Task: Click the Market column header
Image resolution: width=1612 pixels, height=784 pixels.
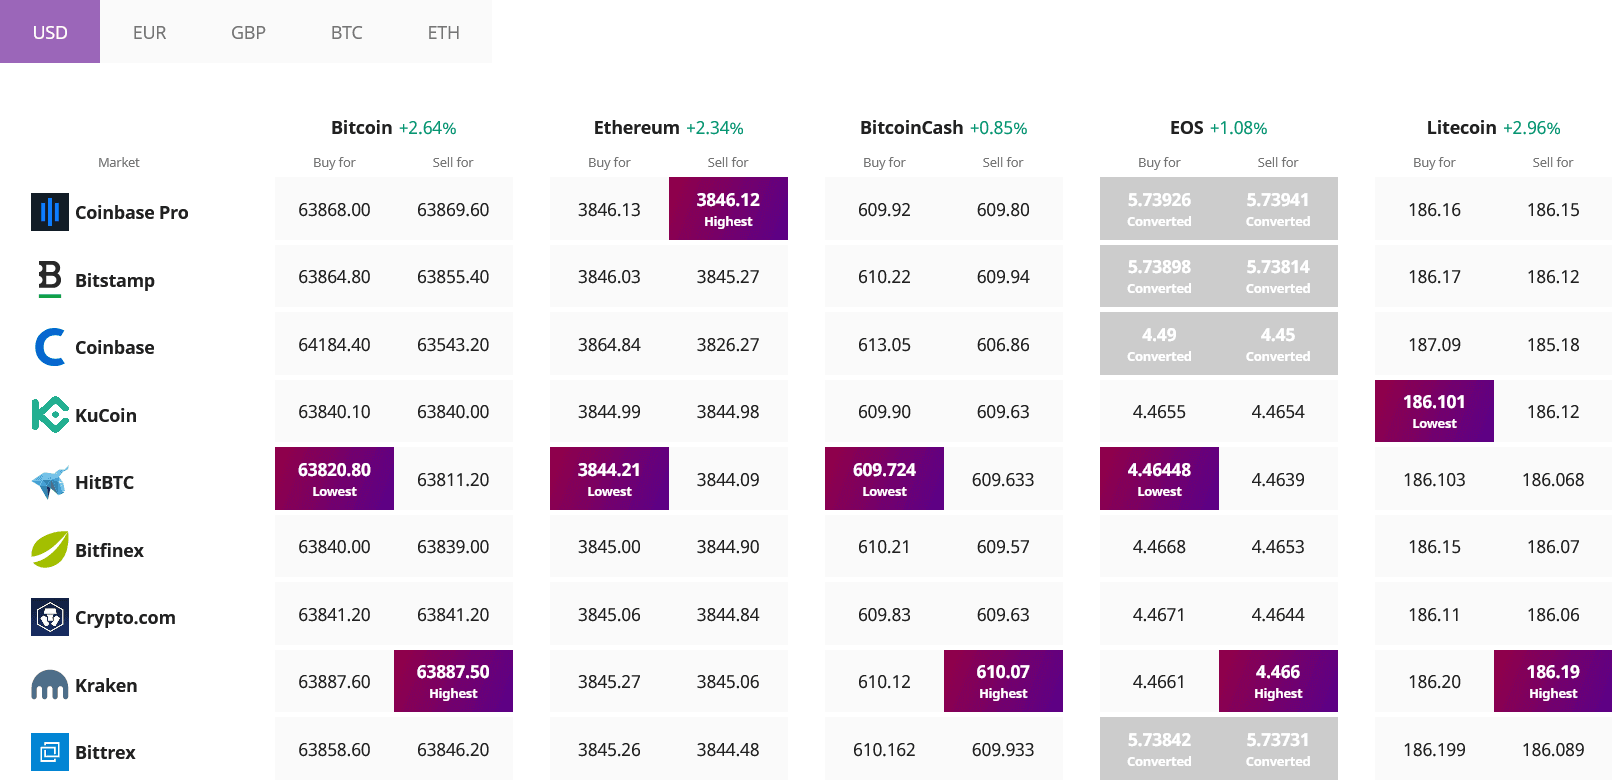Action: point(119,162)
